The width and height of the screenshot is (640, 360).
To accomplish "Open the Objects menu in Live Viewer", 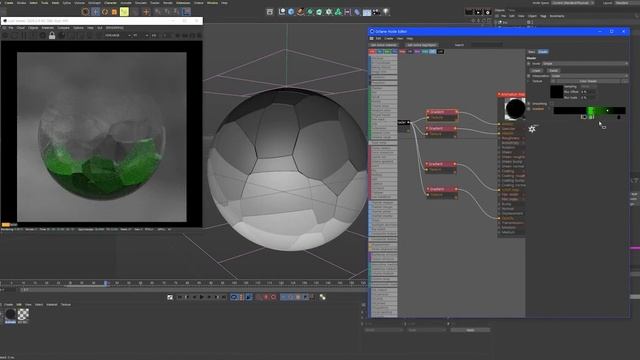I will pos(33,28).
